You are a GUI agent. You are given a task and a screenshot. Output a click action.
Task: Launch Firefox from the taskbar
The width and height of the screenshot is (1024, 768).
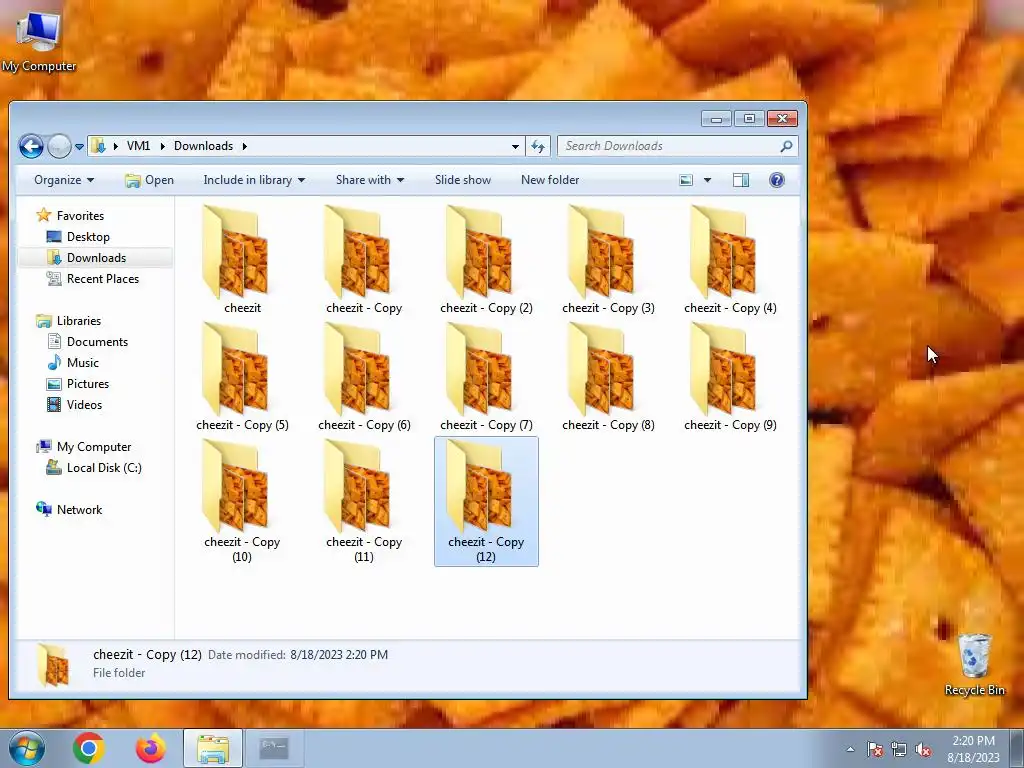click(x=150, y=748)
